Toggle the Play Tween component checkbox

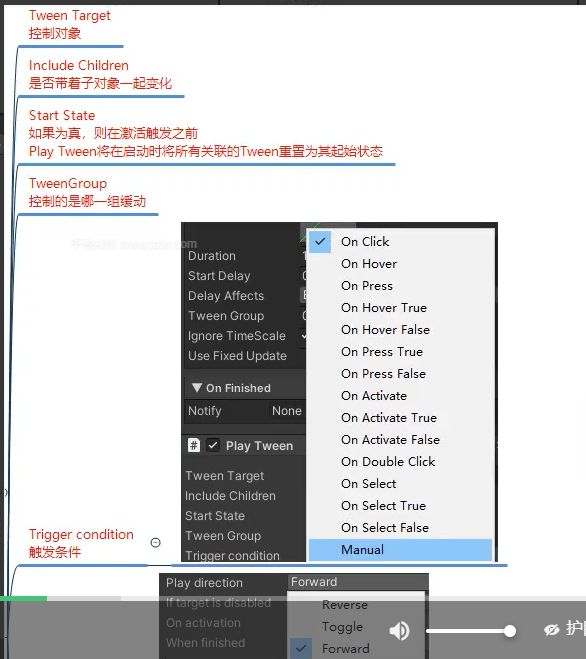pyautogui.click(x=213, y=445)
